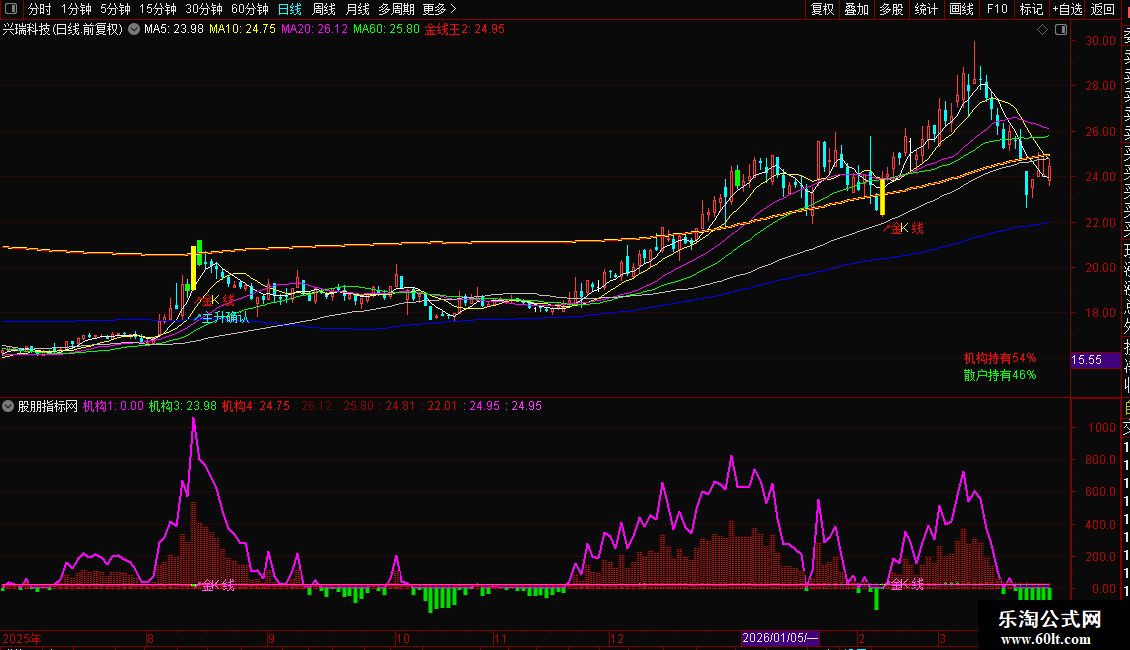This screenshot has width=1130, height=650.
Task: Open the www.60lt.com website link
Action: [x=1051, y=639]
